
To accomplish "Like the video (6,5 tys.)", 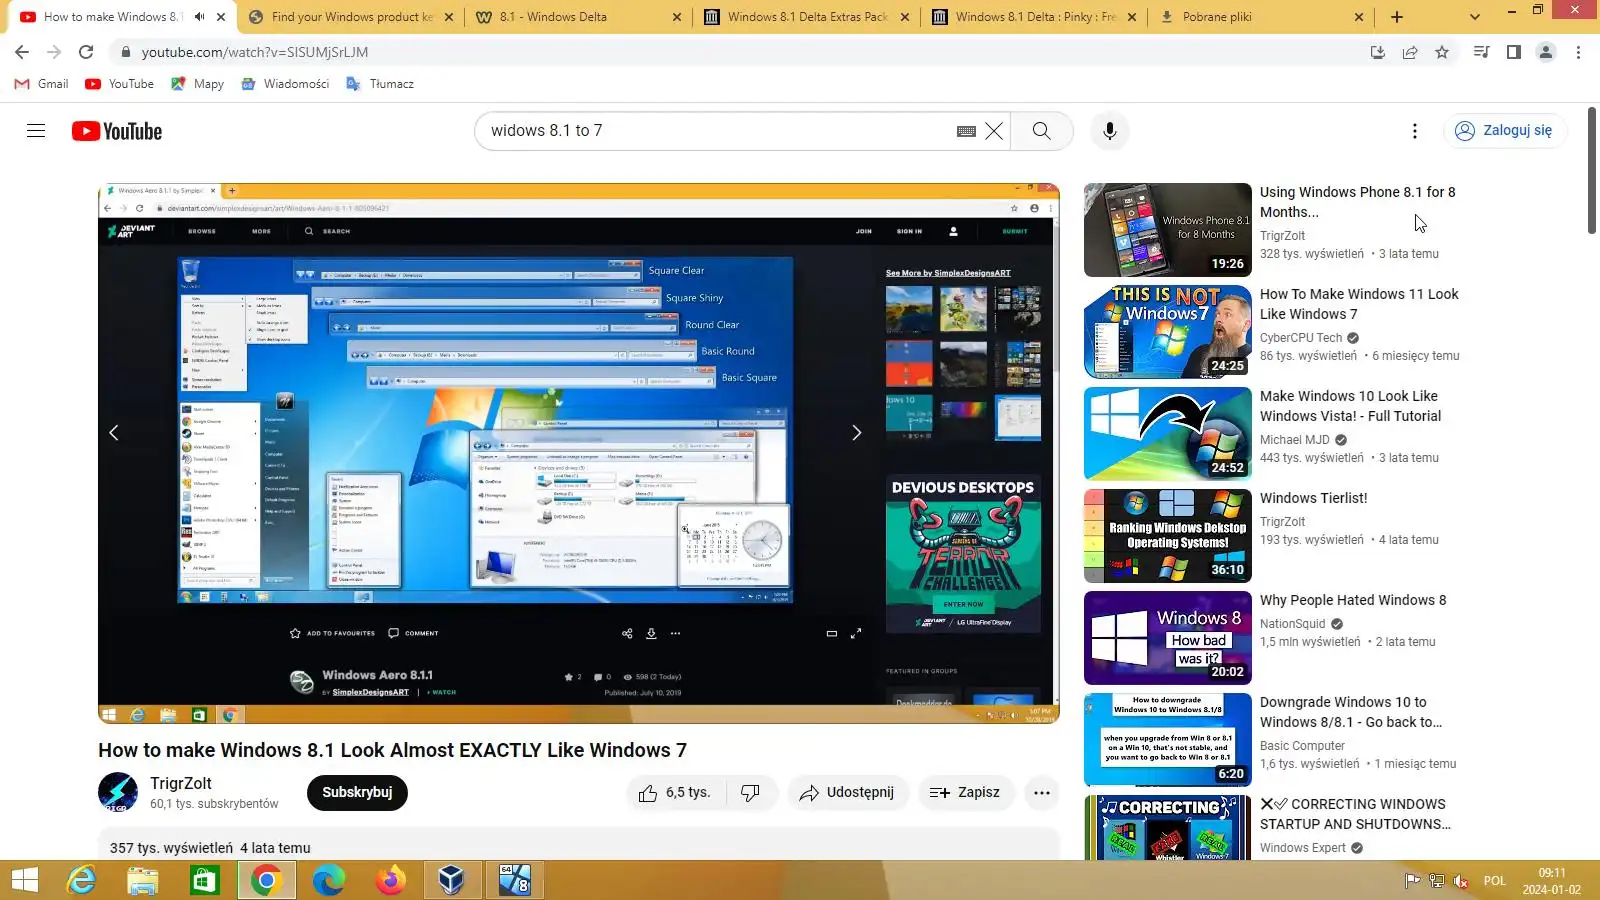I will pos(676,793).
